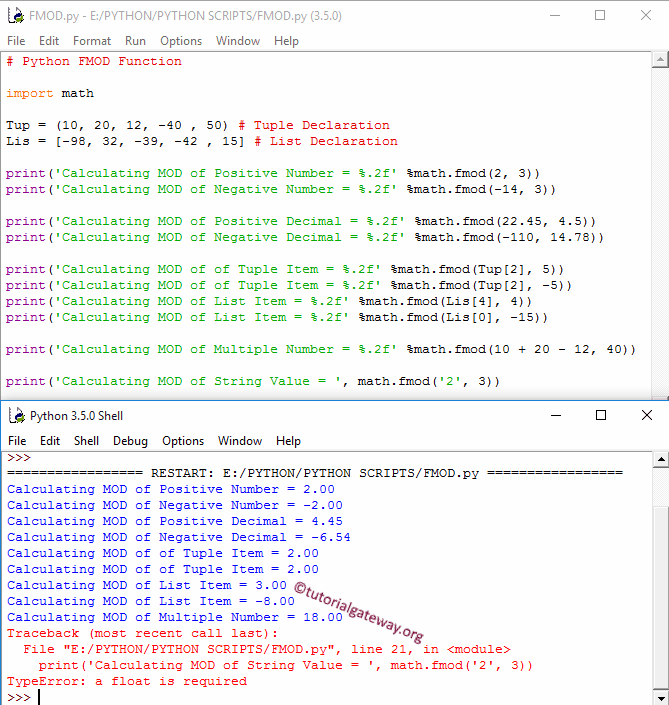Open Shell menu in Python Shell
Image resolution: width=669 pixels, height=705 pixels.
(86, 441)
